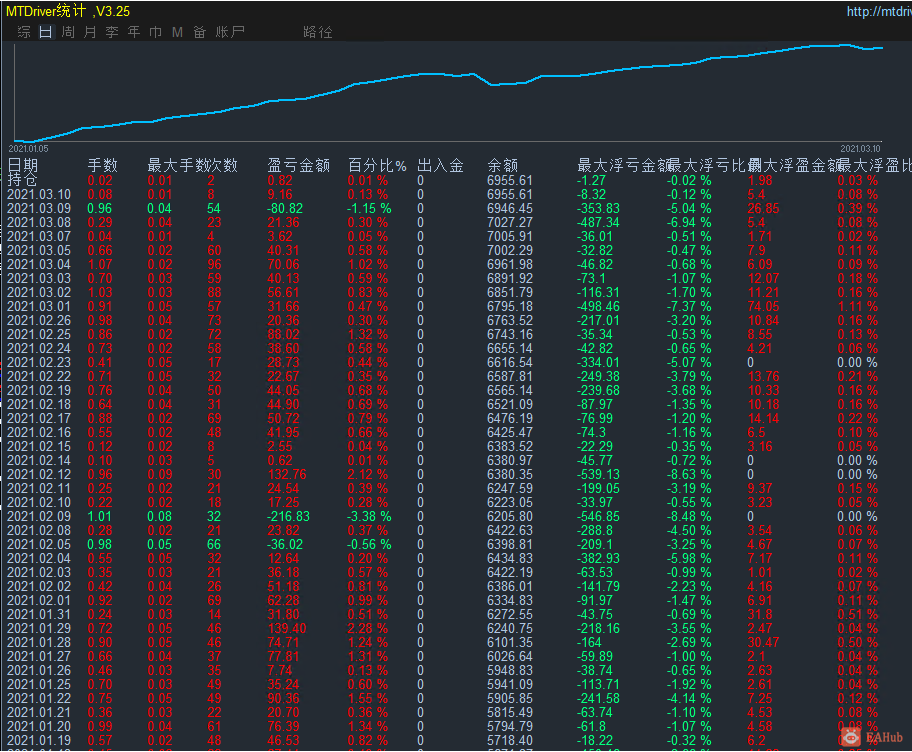Click the 2021.01.05 chart start date
The height and width of the screenshot is (752, 912).
point(28,149)
